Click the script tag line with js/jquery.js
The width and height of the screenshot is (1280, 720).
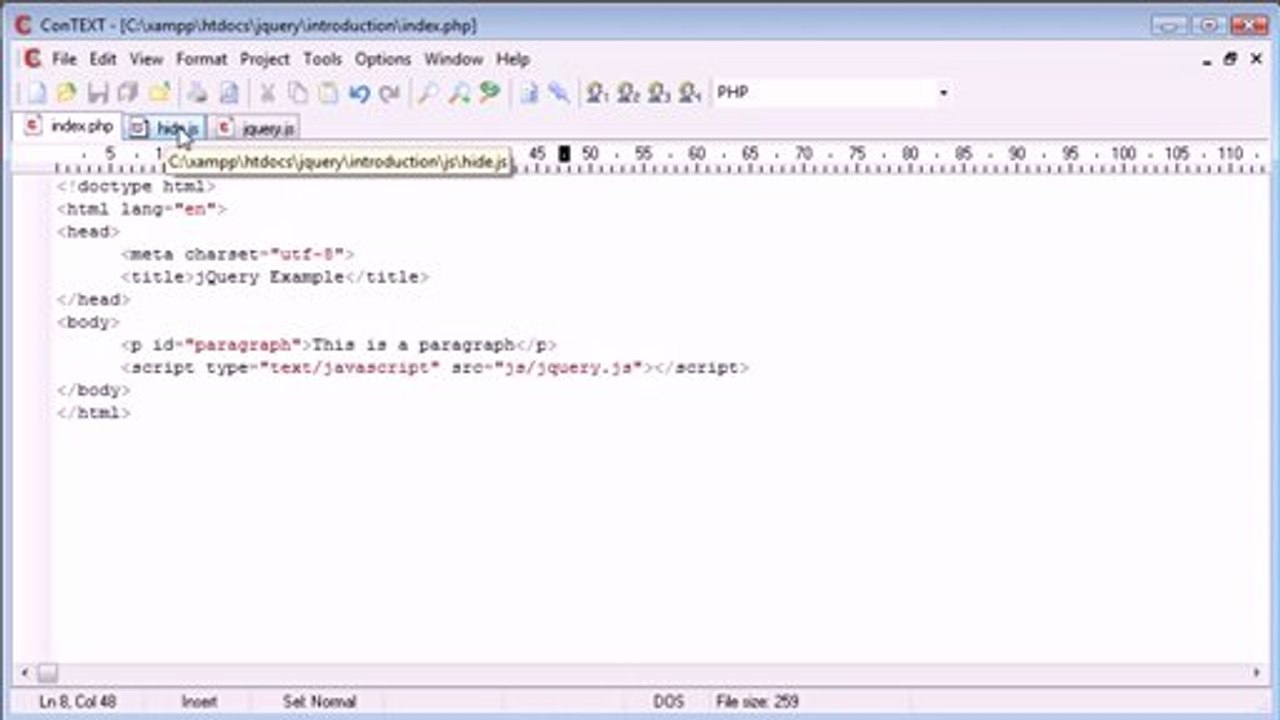pos(434,368)
